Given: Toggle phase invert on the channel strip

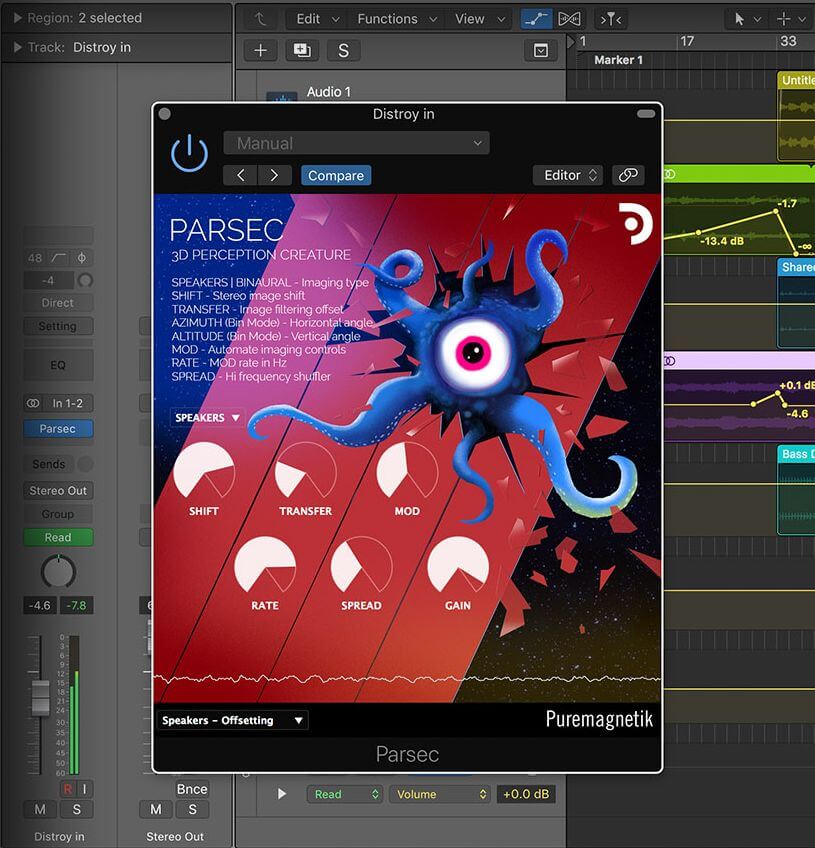Looking at the screenshot, I should (82, 258).
